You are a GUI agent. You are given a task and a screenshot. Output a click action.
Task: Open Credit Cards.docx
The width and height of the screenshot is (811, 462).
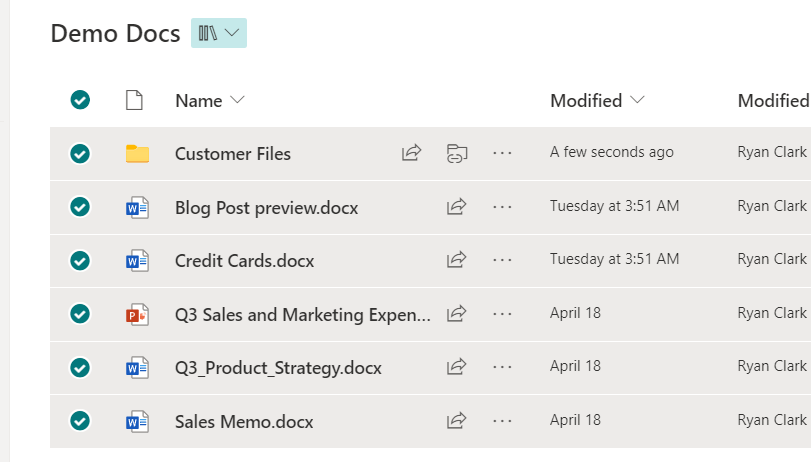(245, 261)
